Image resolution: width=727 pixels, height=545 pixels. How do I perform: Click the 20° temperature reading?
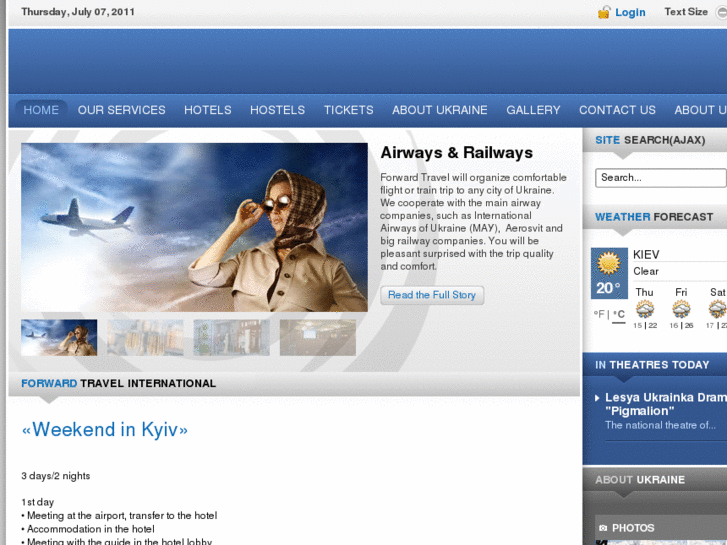pyautogui.click(x=608, y=289)
